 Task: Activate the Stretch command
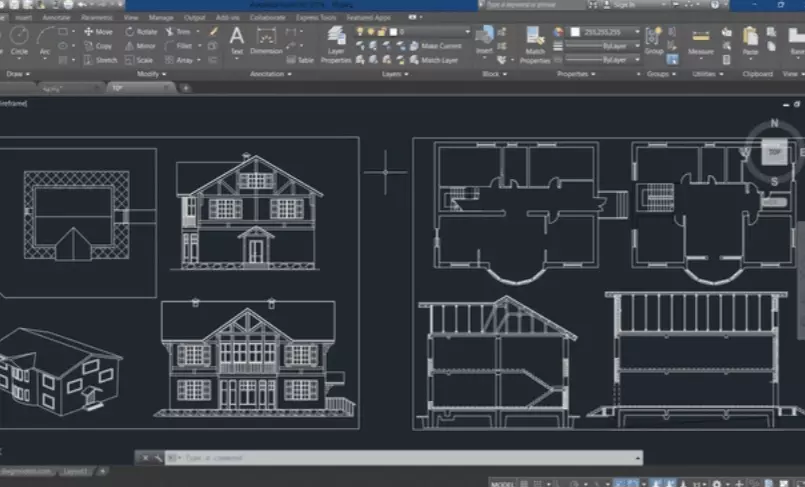coord(101,60)
